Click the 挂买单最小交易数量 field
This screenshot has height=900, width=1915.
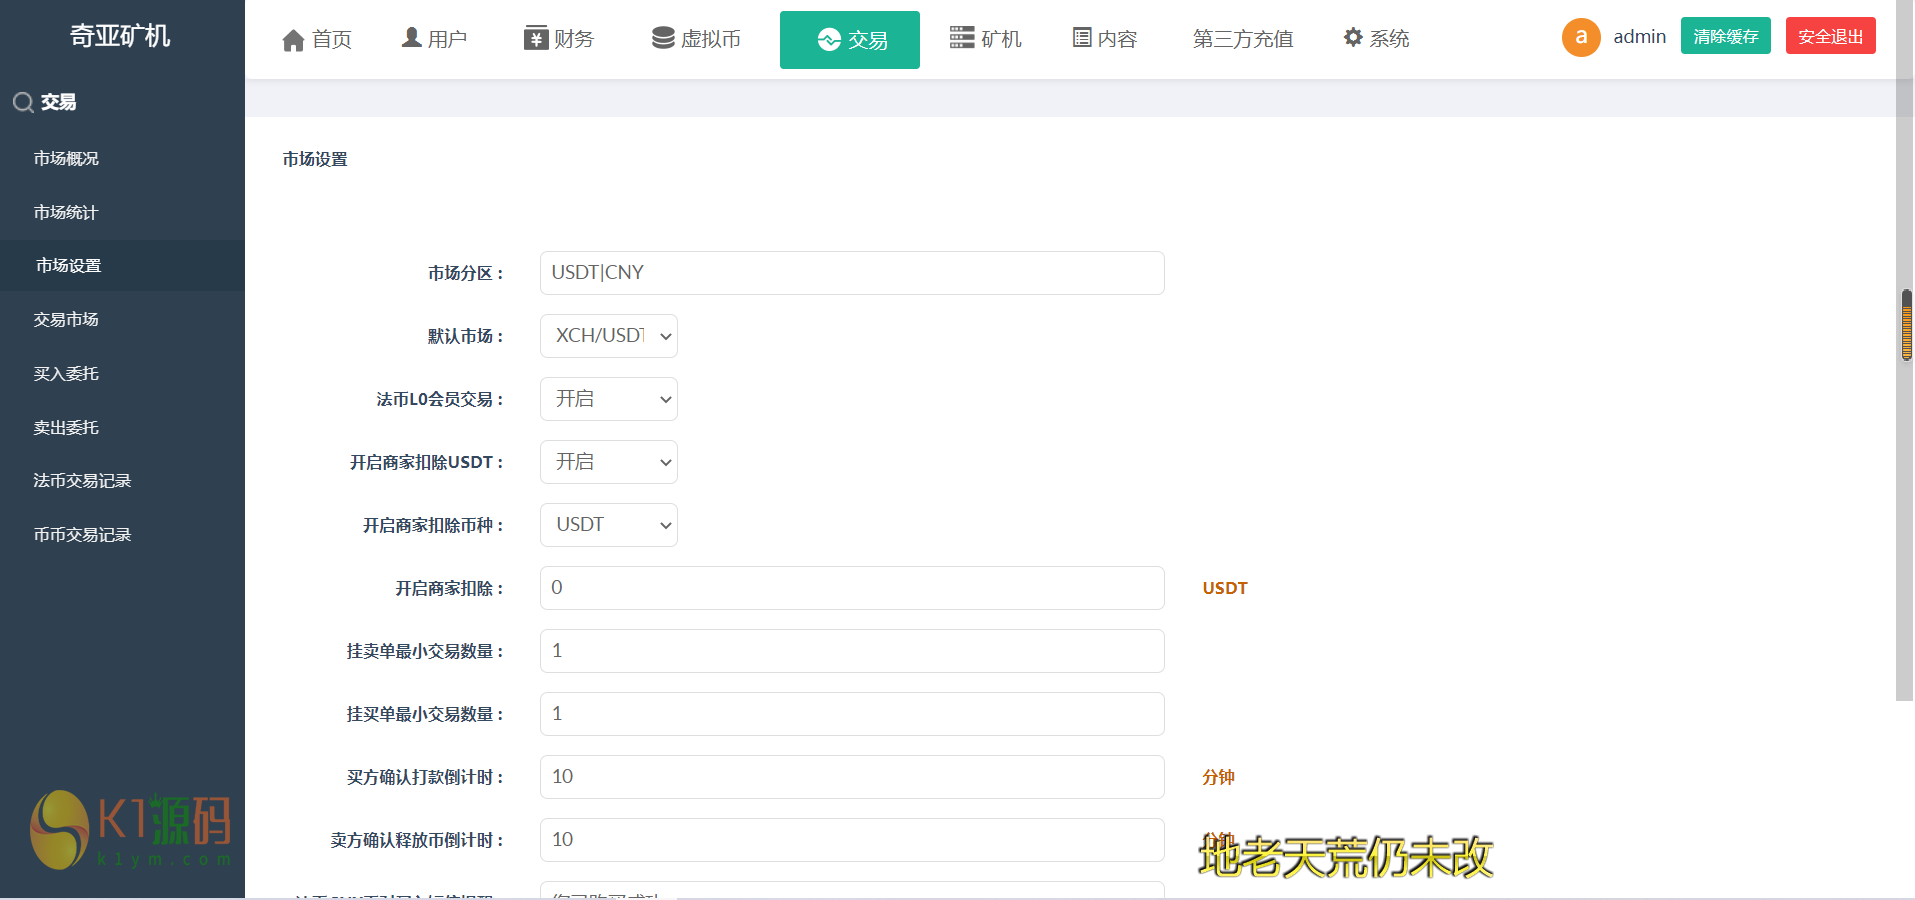pyautogui.click(x=852, y=714)
